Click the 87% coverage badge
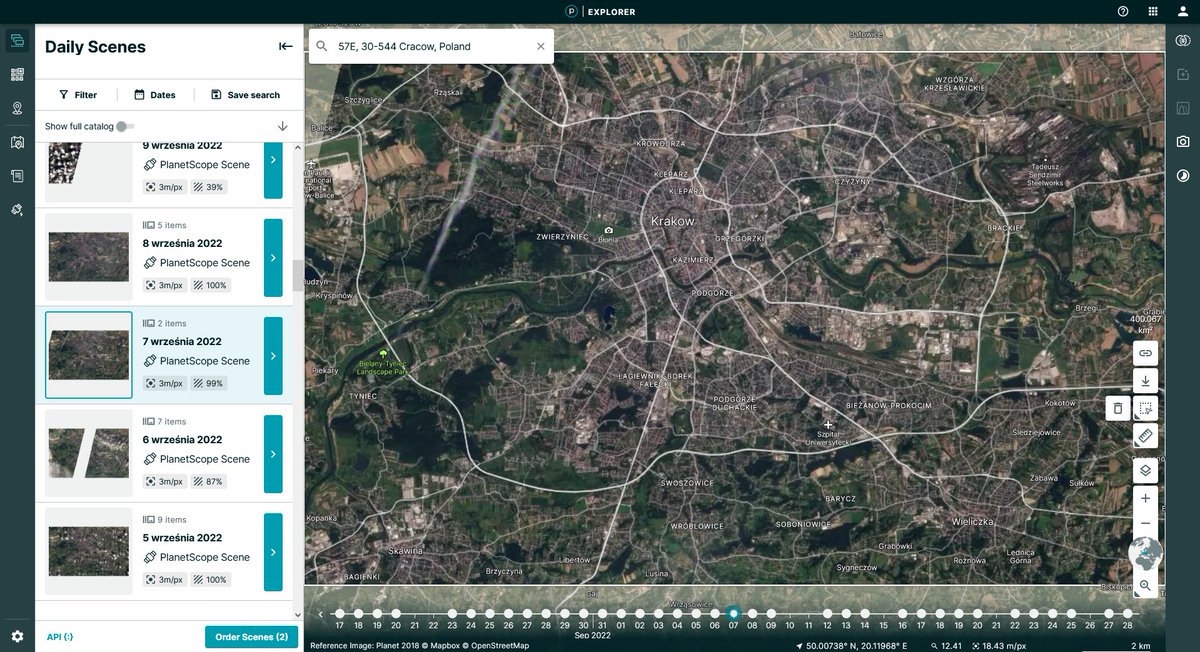1200x652 pixels. pyautogui.click(x=209, y=481)
